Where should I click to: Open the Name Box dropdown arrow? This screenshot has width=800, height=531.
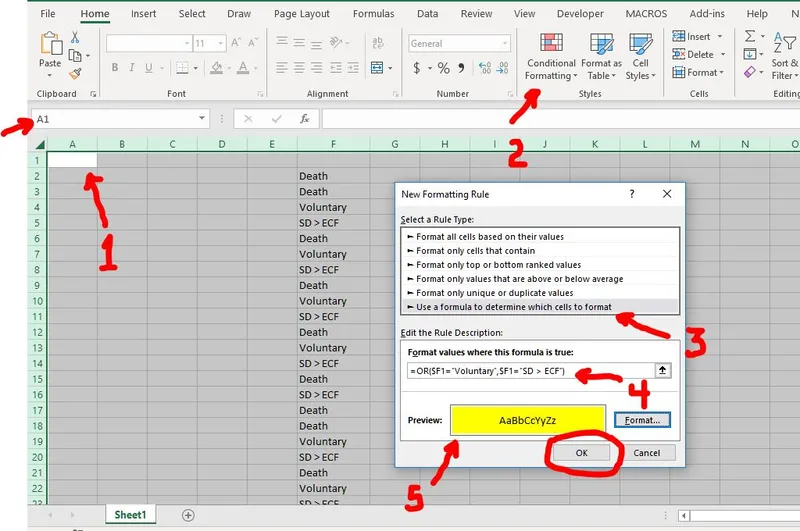(202, 118)
